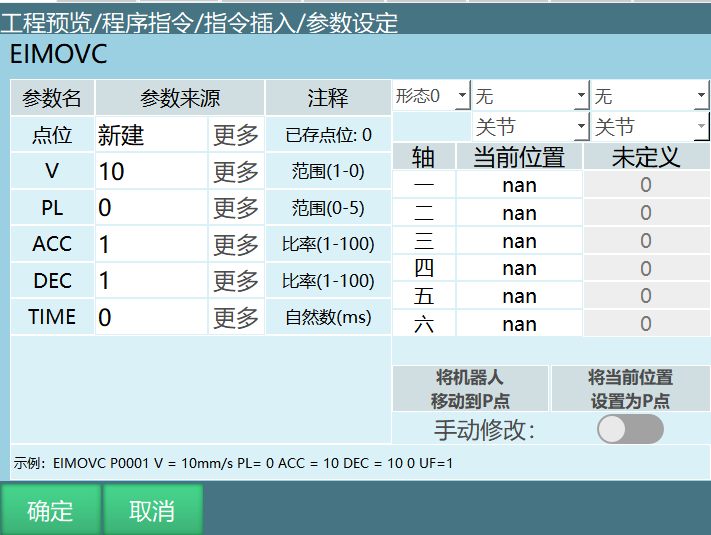Edit the V value field showing 10

(151, 171)
